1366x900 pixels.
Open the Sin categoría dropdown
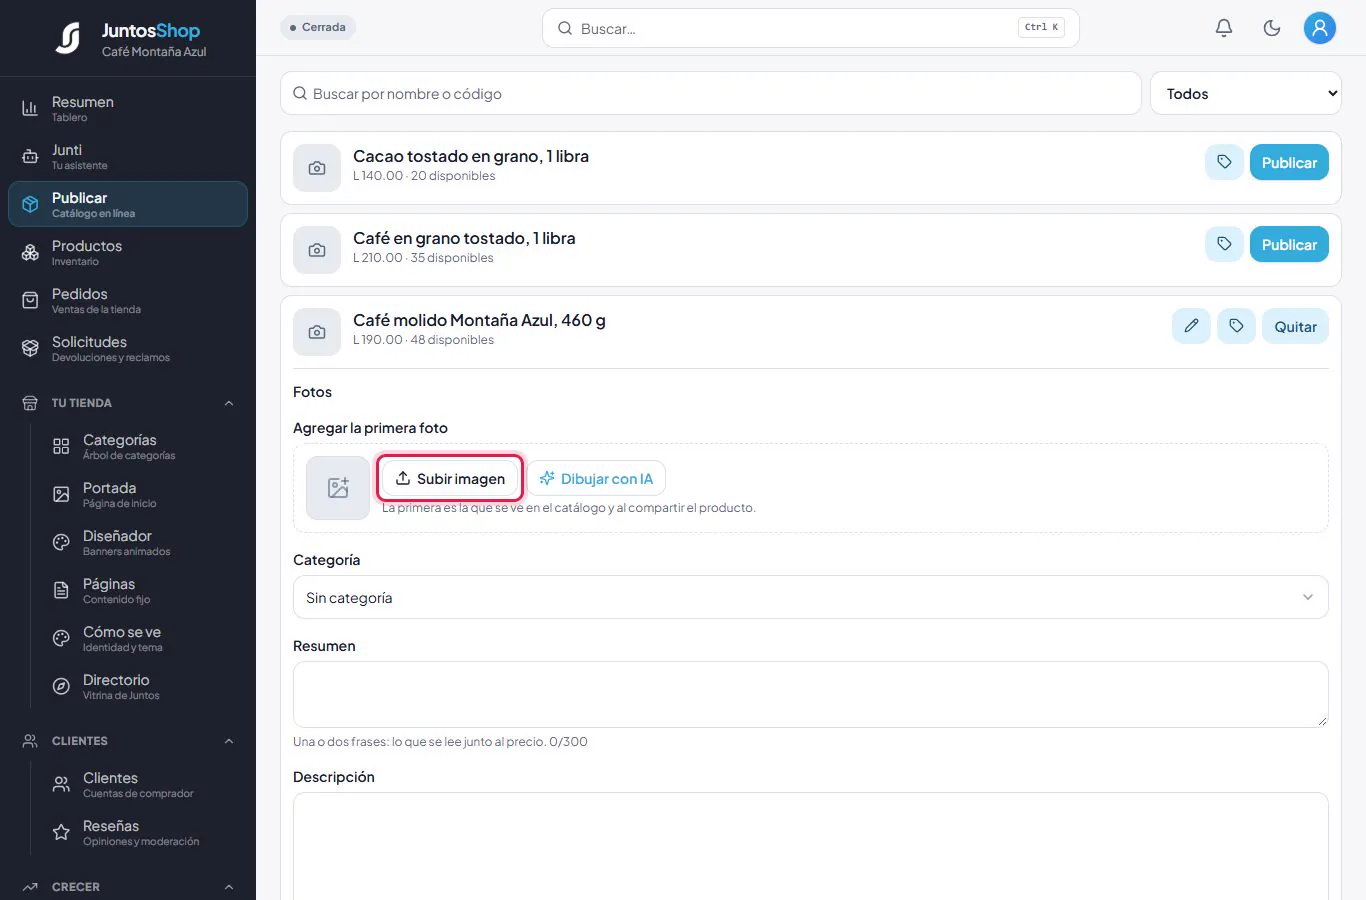[810, 597]
